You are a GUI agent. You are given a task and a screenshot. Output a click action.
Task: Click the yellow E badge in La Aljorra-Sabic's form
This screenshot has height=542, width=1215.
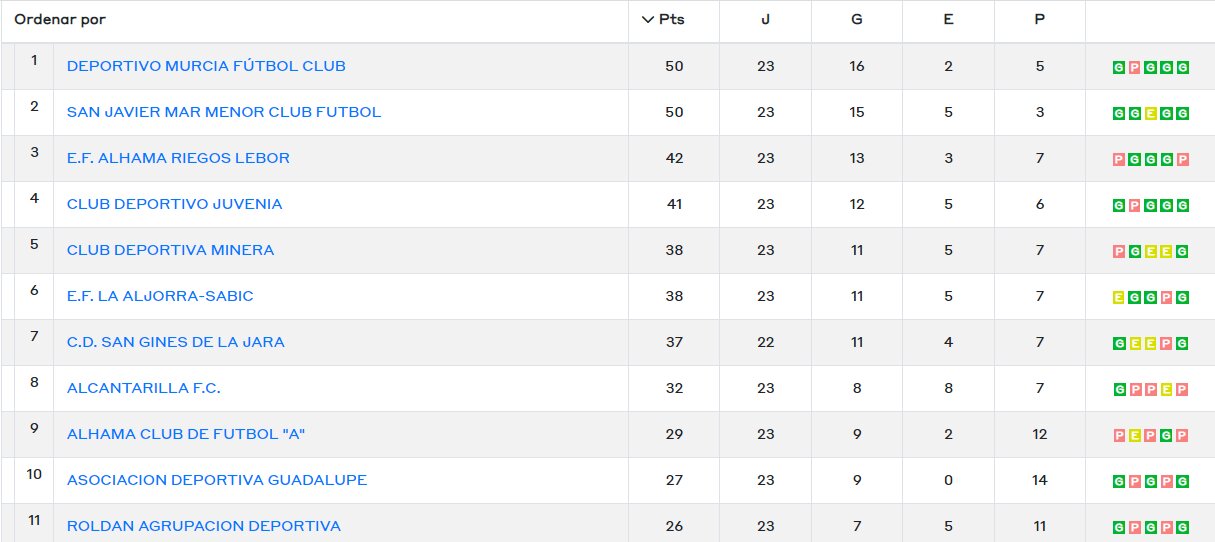[1119, 298]
